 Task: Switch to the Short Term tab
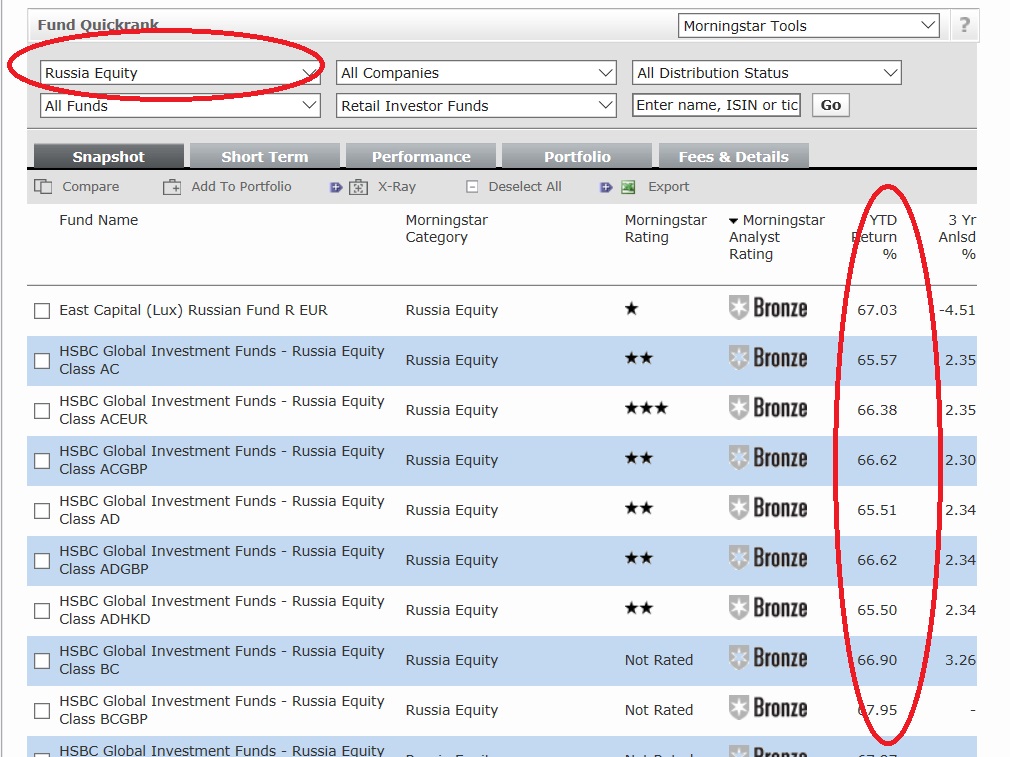click(x=265, y=157)
